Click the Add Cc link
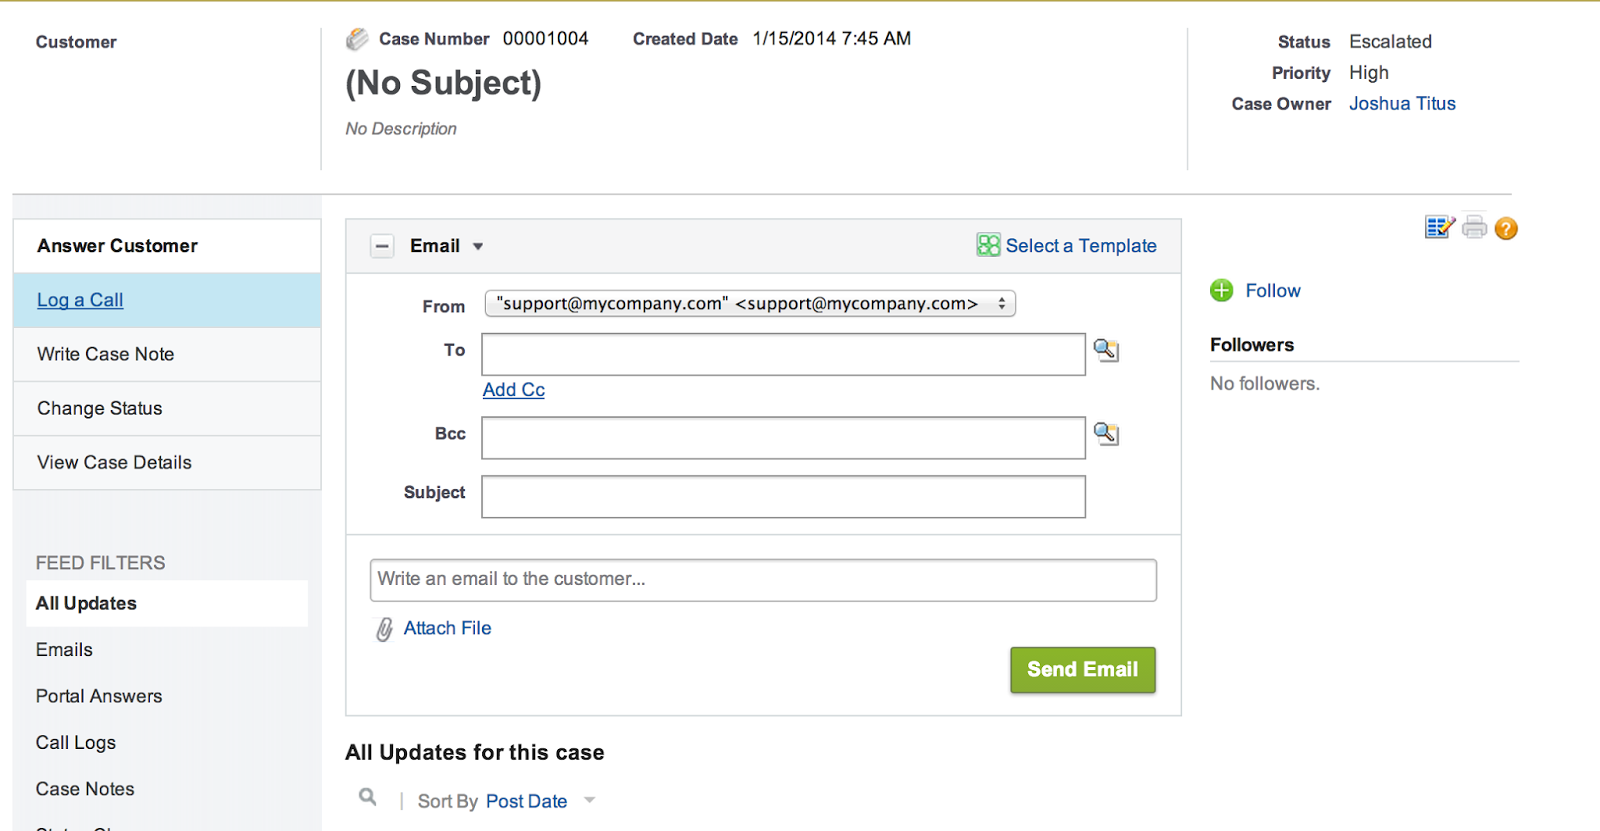The height and width of the screenshot is (831, 1600). 513,390
